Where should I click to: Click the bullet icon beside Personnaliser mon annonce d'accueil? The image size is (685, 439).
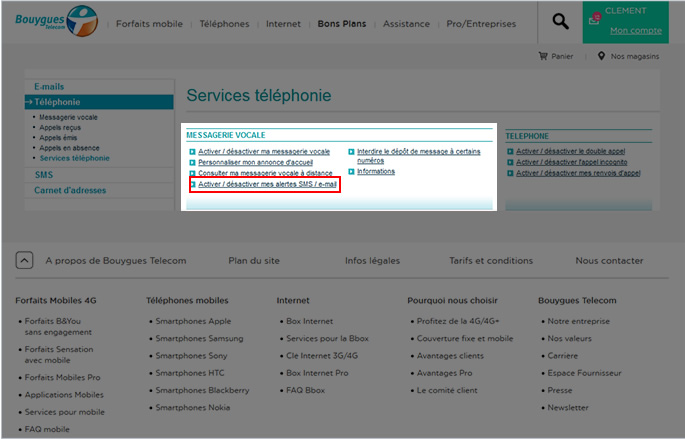point(192,162)
